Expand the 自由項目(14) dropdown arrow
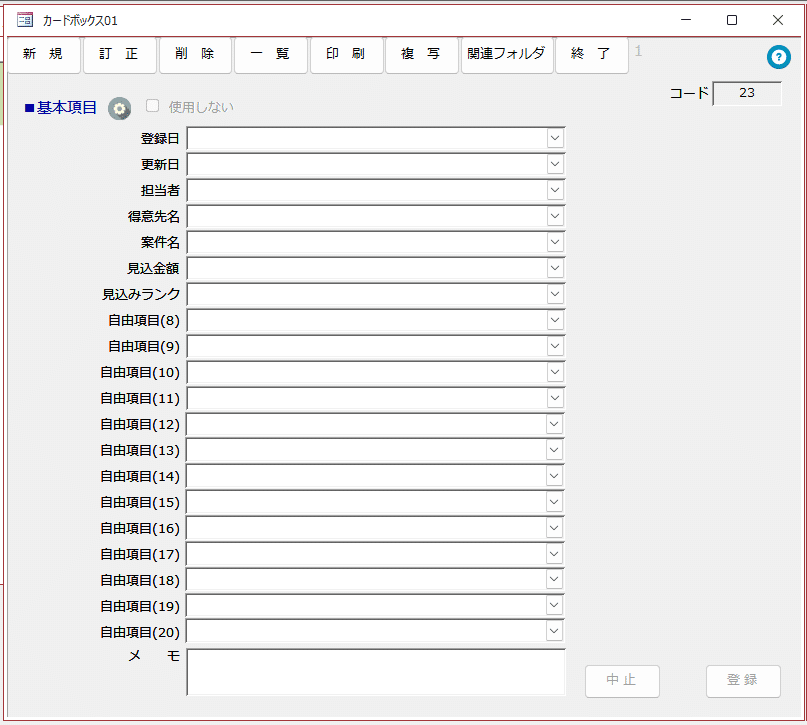The image size is (807, 725). tap(554, 476)
